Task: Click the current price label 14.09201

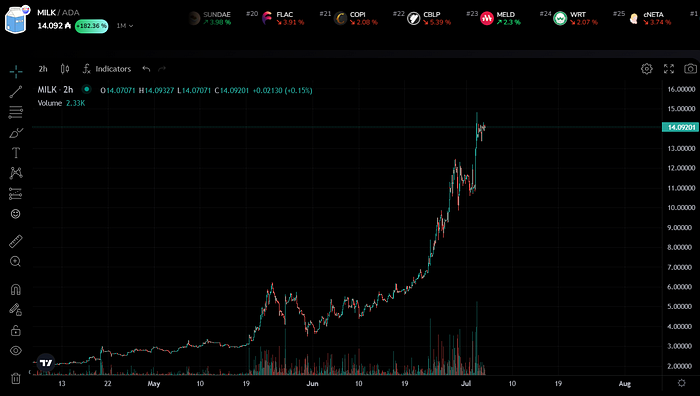Action: coord(680,127)
